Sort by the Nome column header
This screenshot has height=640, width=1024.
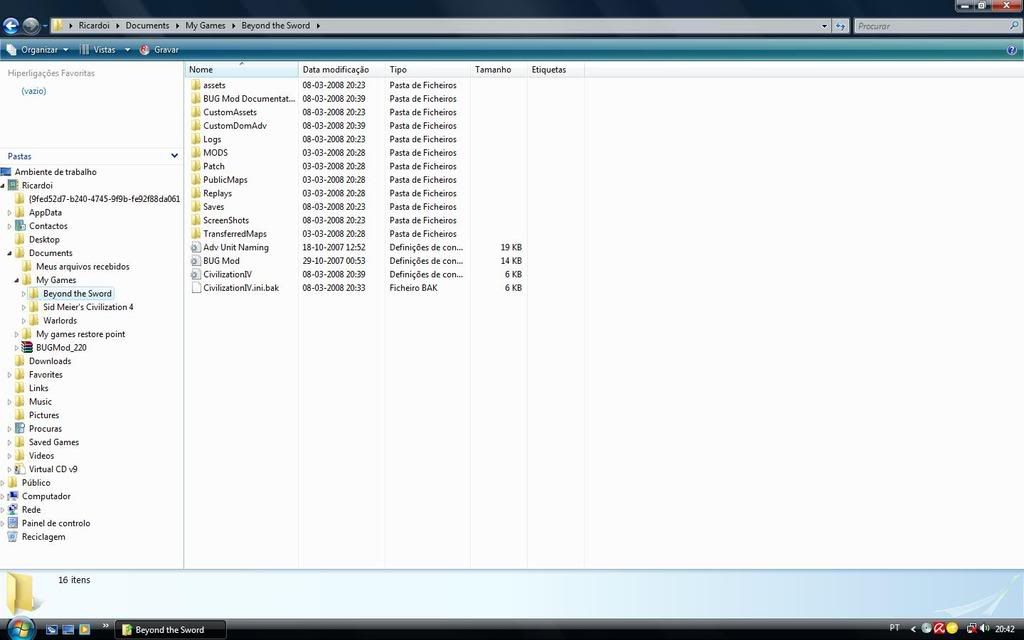[242, 69]
